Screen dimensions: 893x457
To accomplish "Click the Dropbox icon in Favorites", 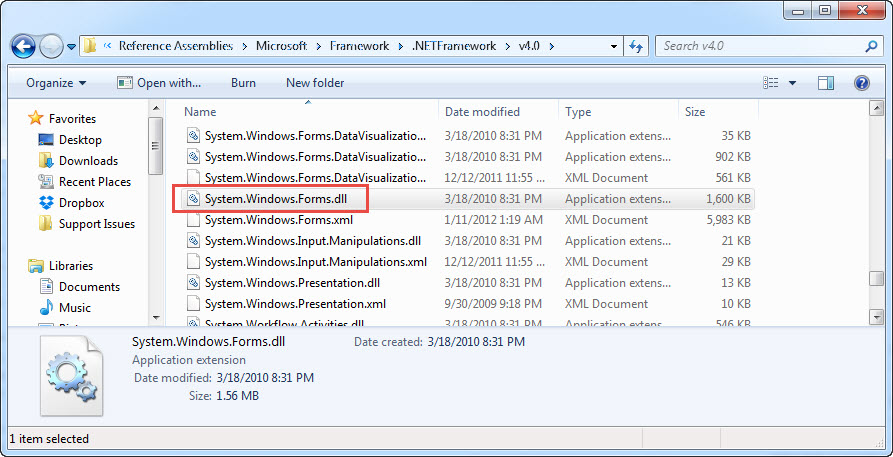I will [46, 203].
